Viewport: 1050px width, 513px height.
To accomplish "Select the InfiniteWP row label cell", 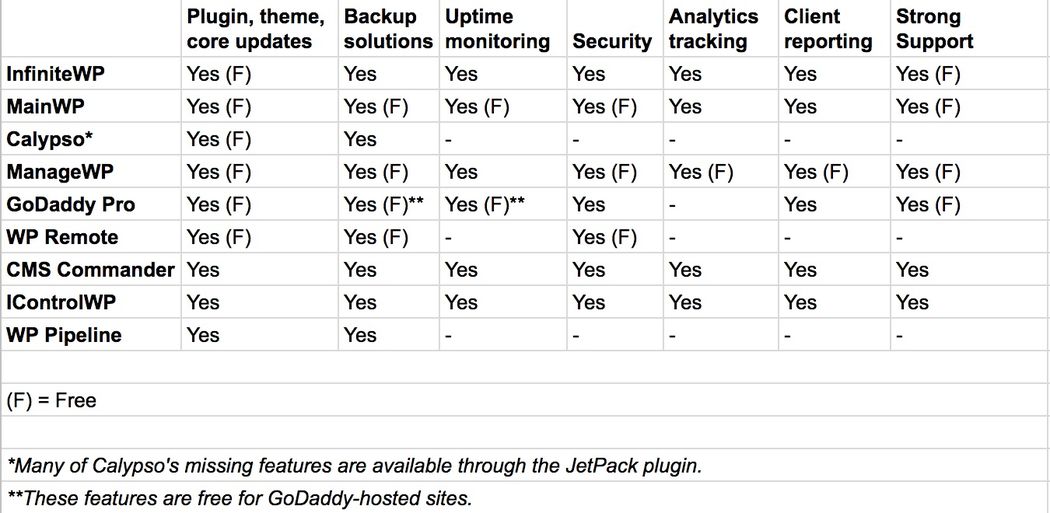I will tap(91, 74).
